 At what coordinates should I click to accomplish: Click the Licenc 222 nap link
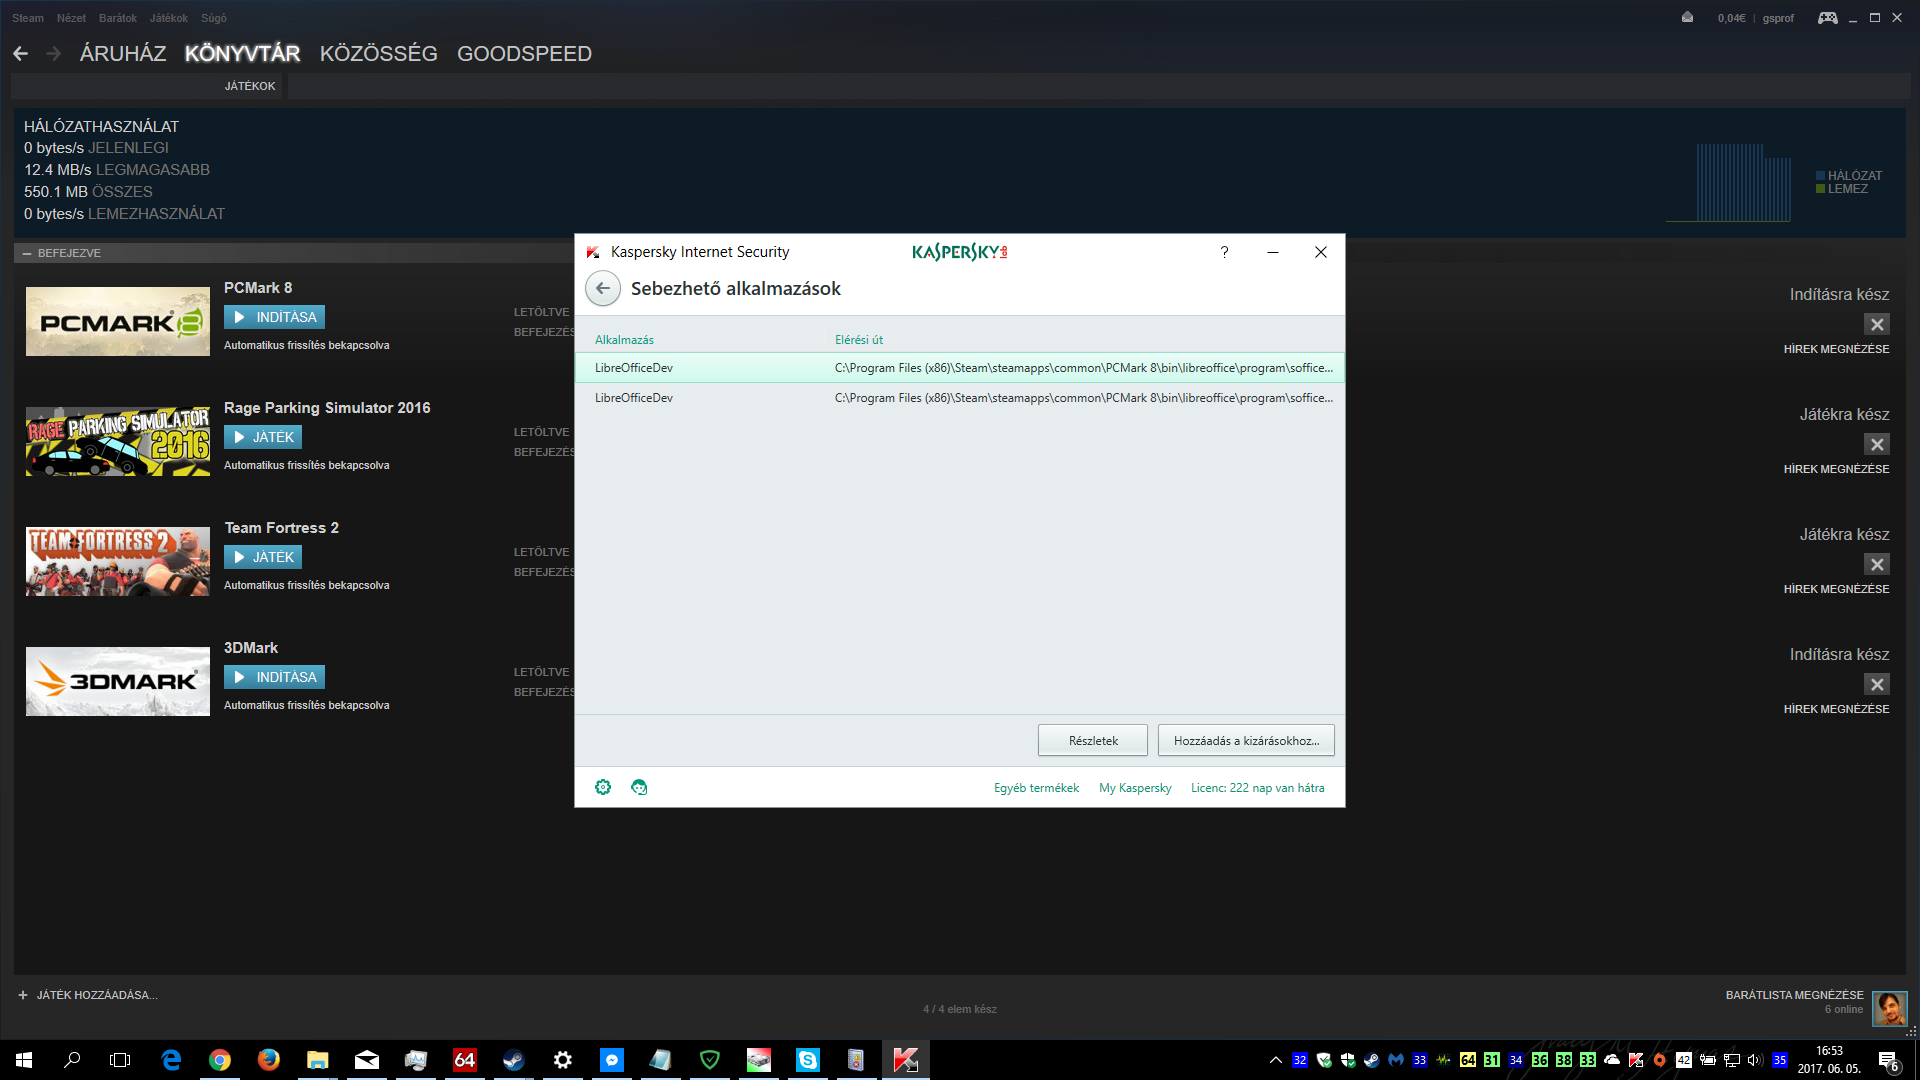1257,788
